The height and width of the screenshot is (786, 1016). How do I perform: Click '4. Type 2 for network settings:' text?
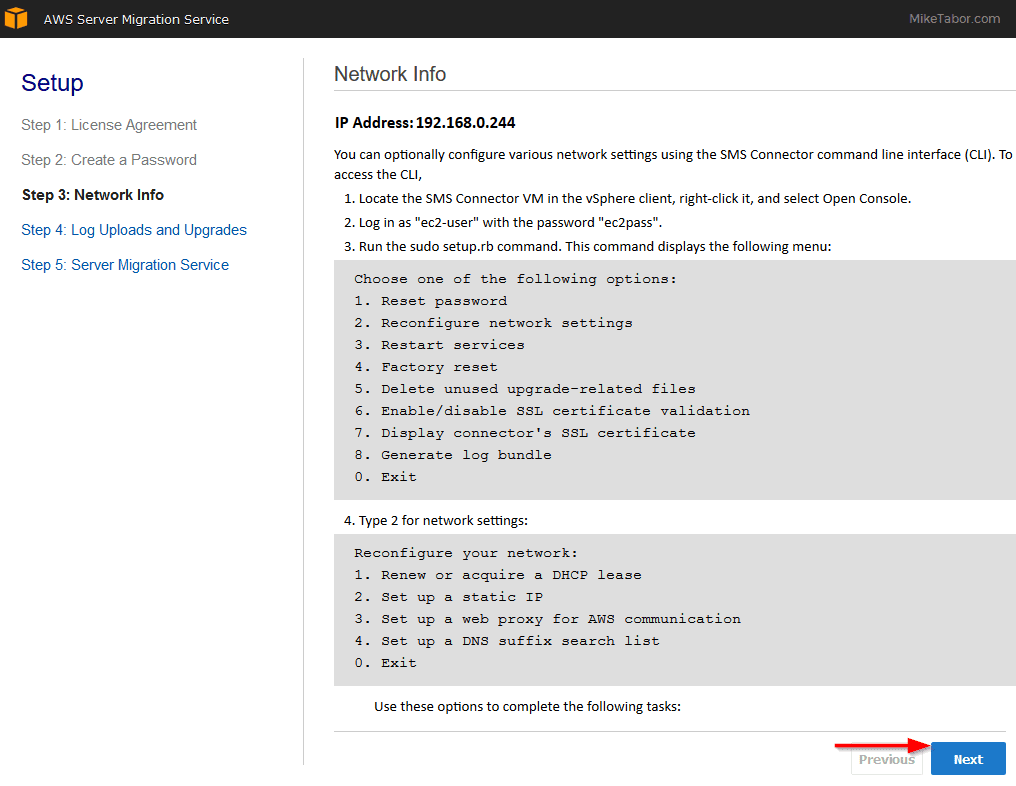point(435,520)
